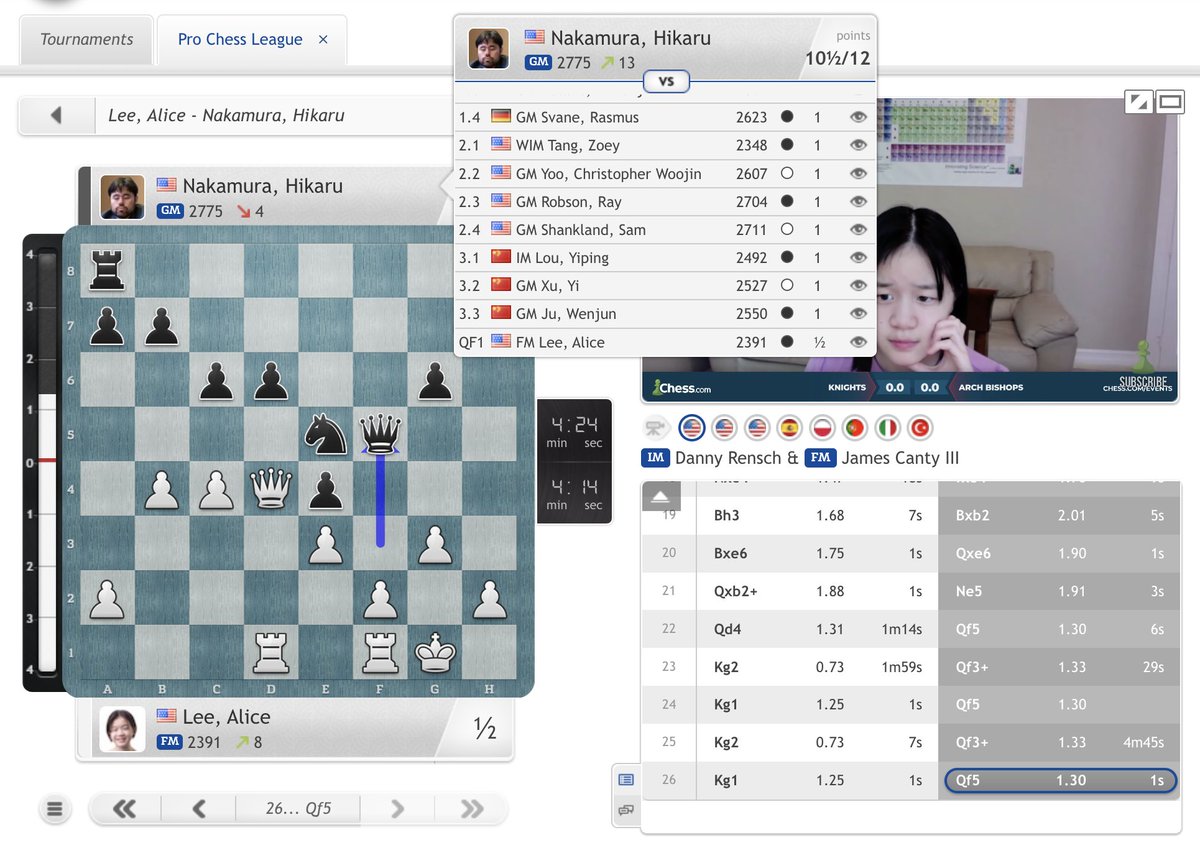1200x858 pixels.
Task: Jump to the last move with double-right arrows
Action: pyautogui.click(x=472, y=809)
